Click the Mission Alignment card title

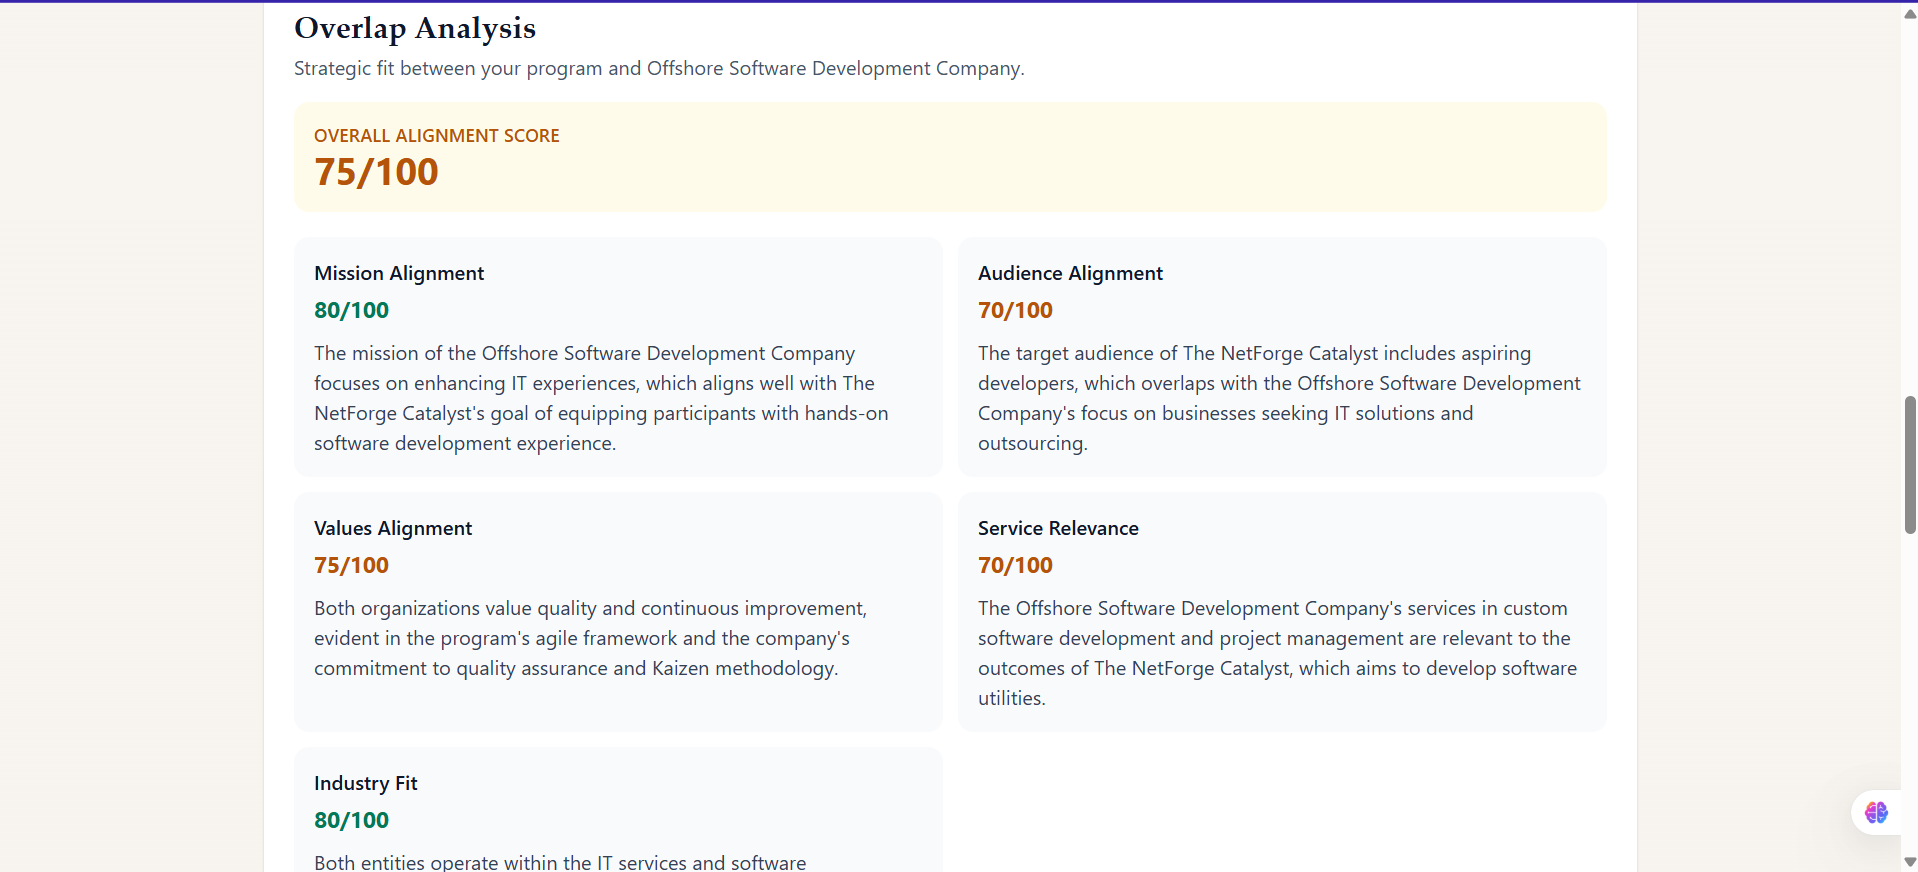[x=399, y=273]
